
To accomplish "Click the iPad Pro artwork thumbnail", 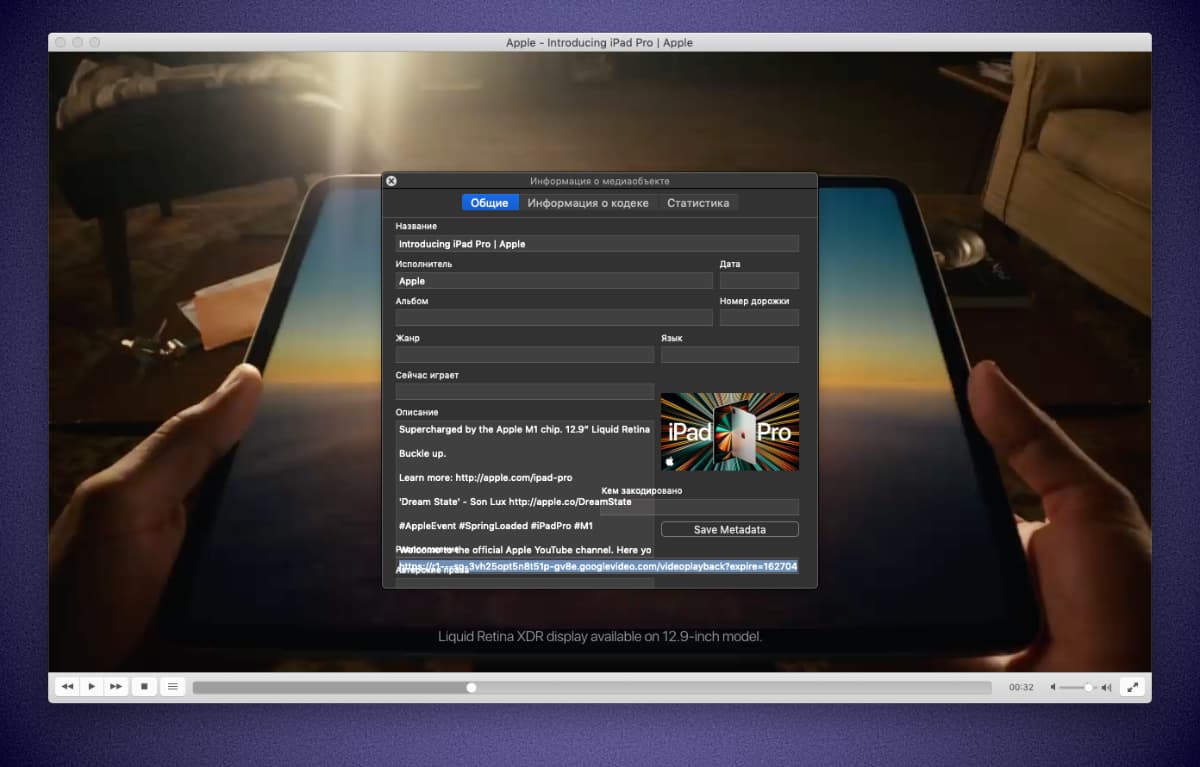I will coord(729,431).
